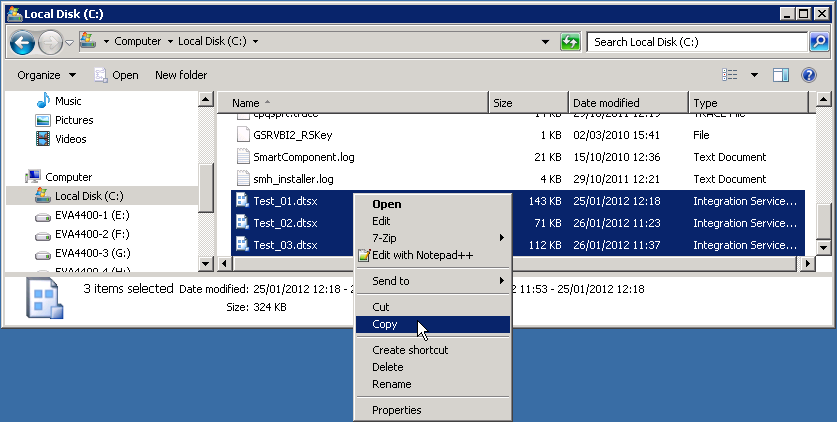837x422 pixels.
Task: Click New folder in the toolbar
Action: point(181,75)
